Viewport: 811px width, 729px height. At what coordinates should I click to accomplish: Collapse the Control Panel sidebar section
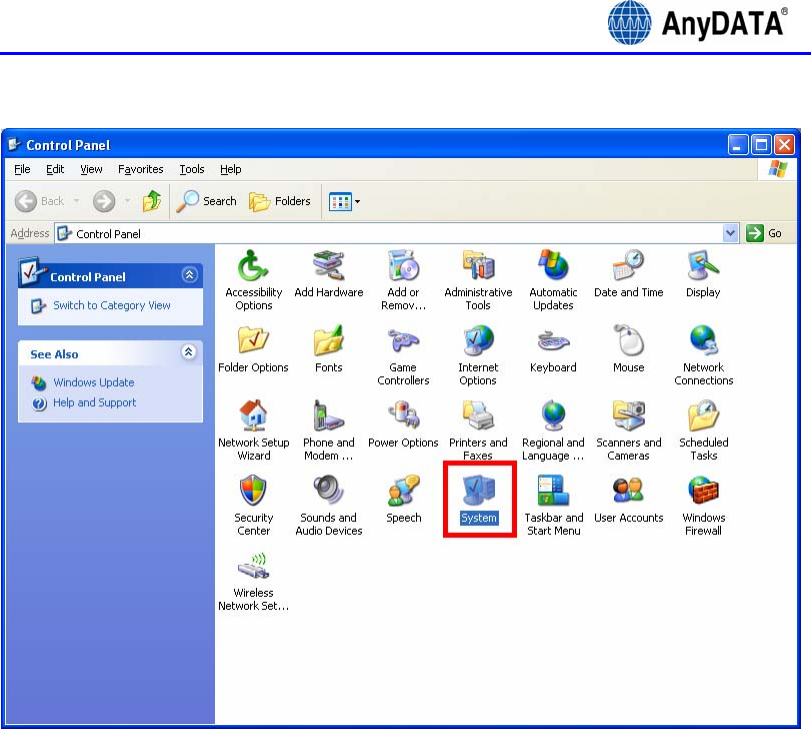coord(189,275)
